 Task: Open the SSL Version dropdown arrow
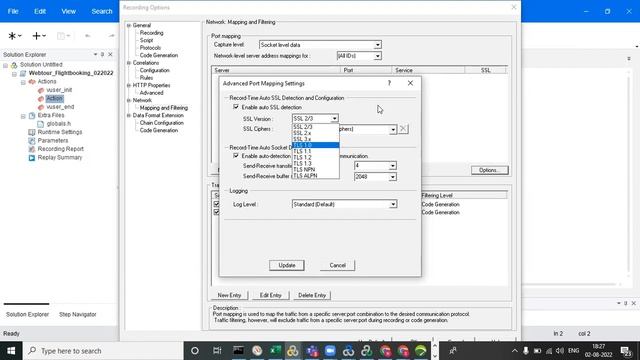[x=334, y=119]
